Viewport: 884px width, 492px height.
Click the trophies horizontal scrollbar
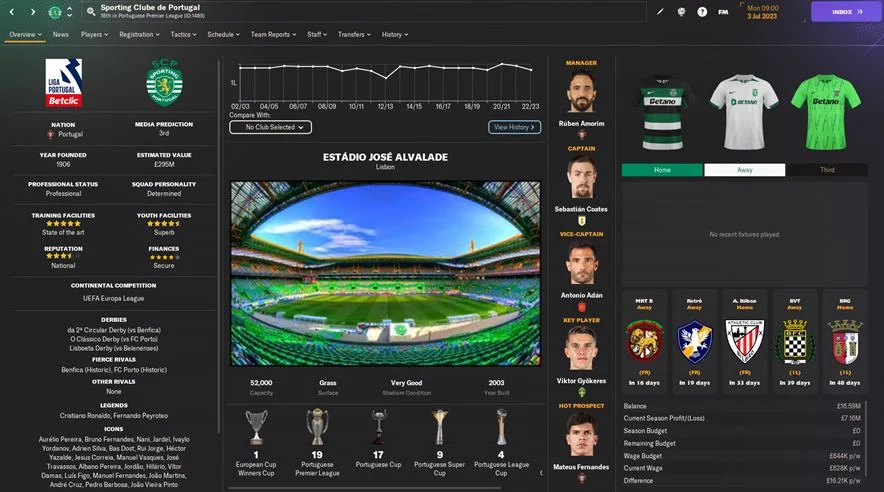365,488
